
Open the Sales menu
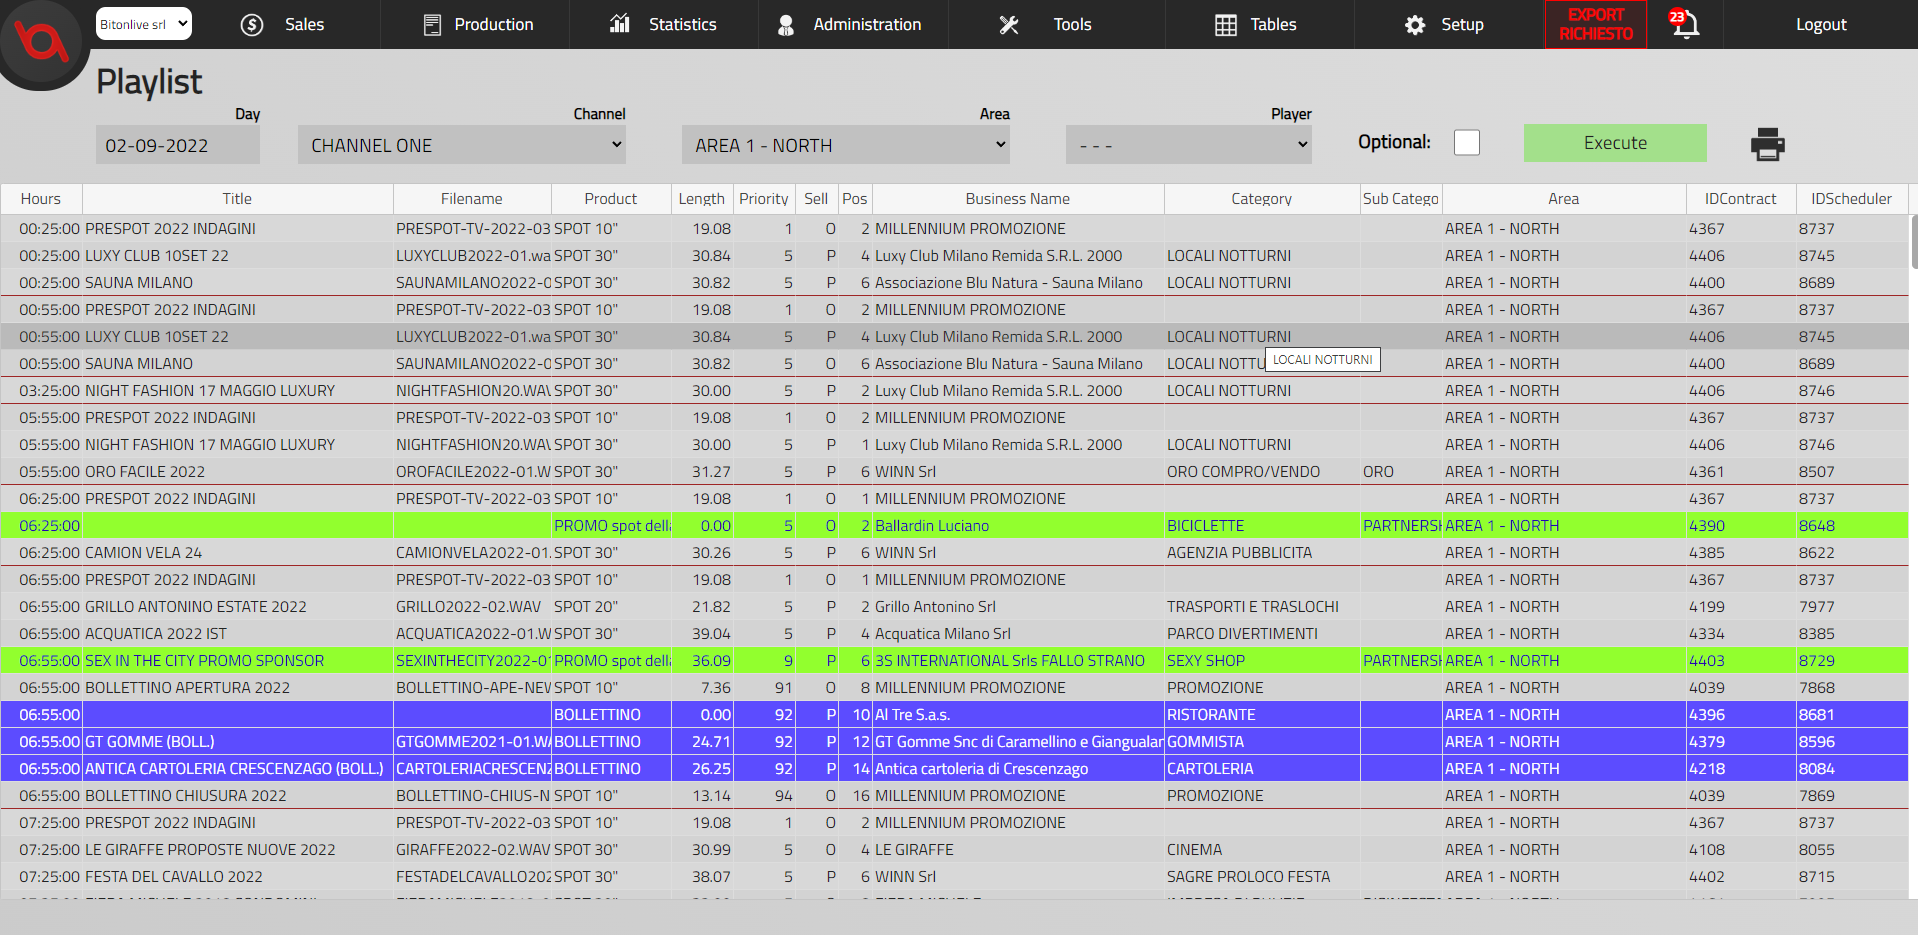(304, 25)
